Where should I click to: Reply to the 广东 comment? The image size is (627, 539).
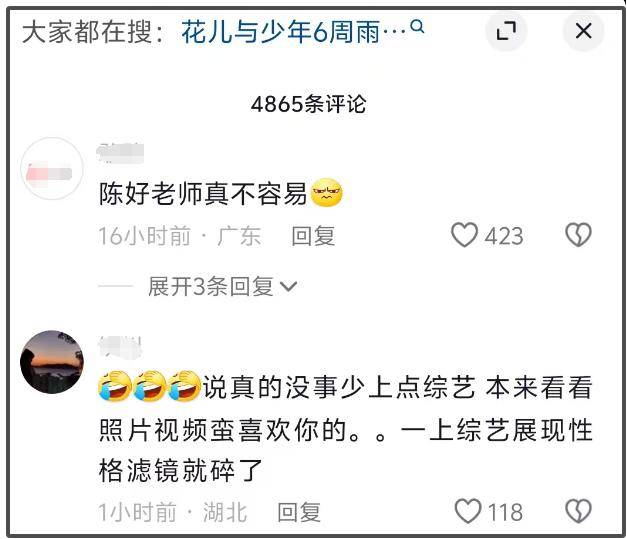[x=313, y=236]
